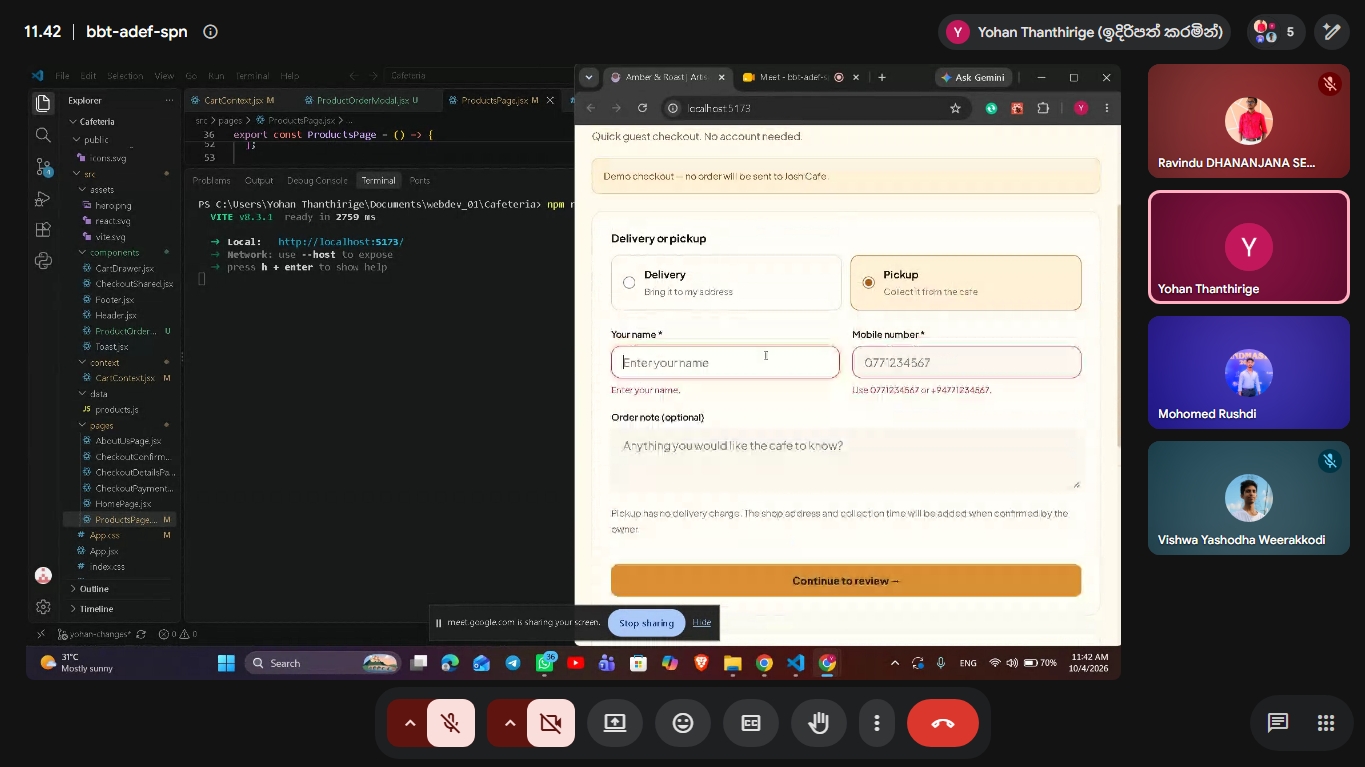This screenshot has width=1365, height=767.
Task: Open audio settings chevron beside Meet microphone
Action: point(409,723)
